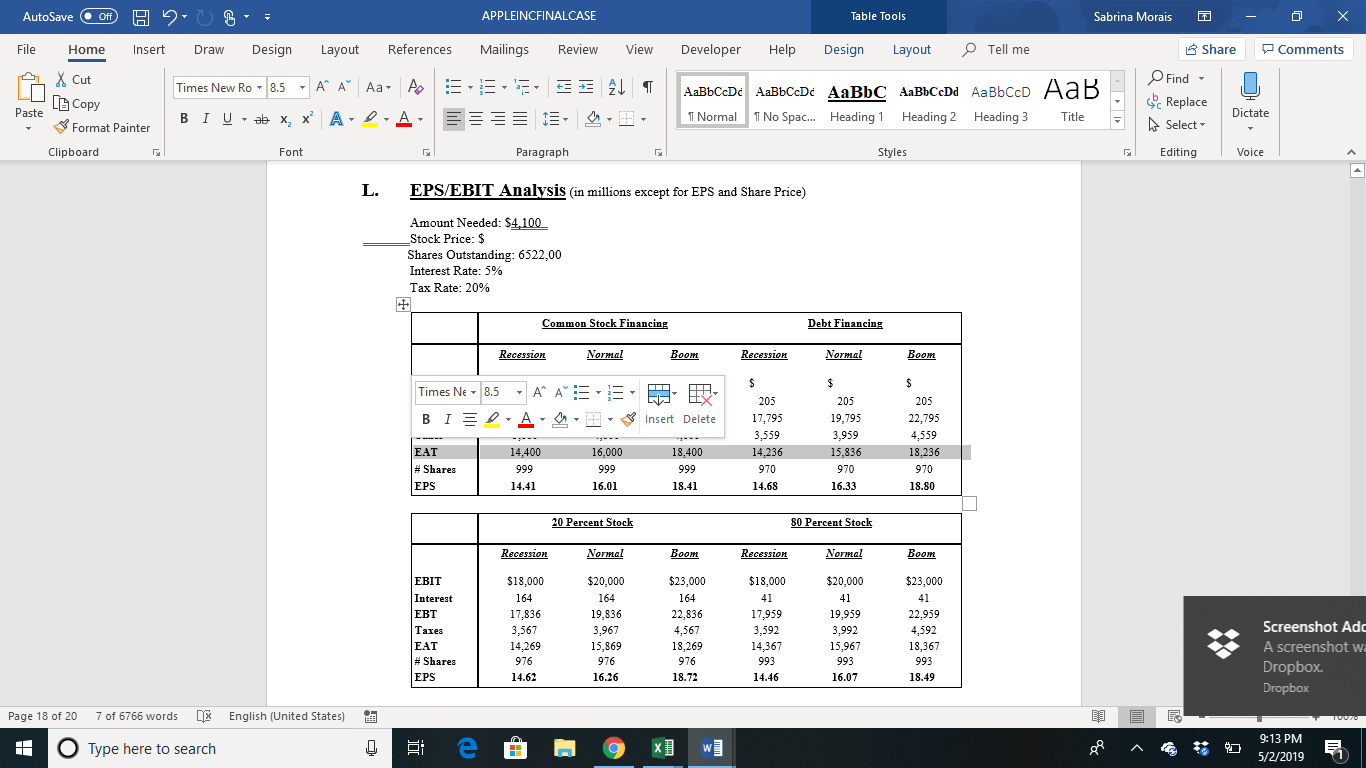Open the line spacing dropdown

[x=563, y=120]
